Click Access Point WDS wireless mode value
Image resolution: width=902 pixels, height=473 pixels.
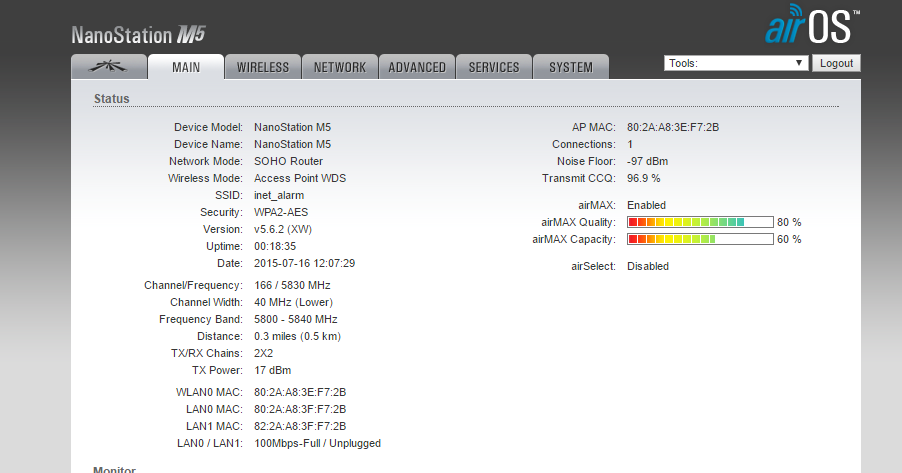click(x=300, y=178)
